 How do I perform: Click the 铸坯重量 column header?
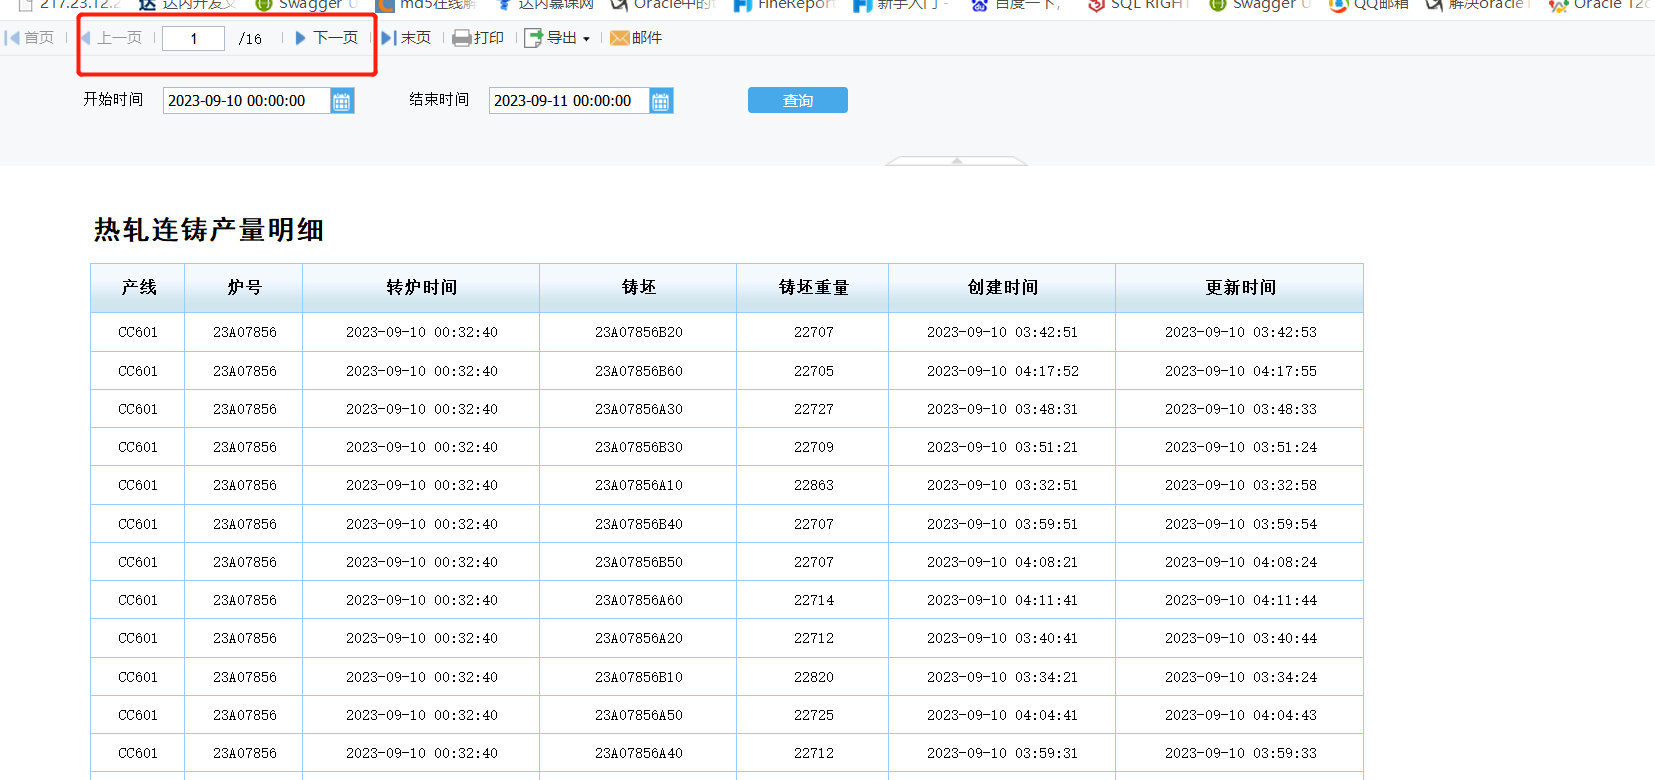(x=812, y=288)
